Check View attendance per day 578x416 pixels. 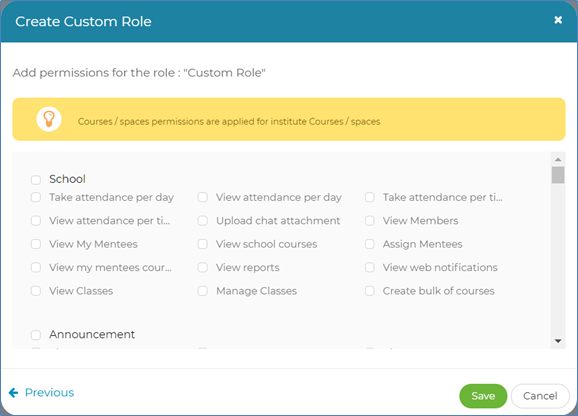pyautogui.click(x=203, y=197)
